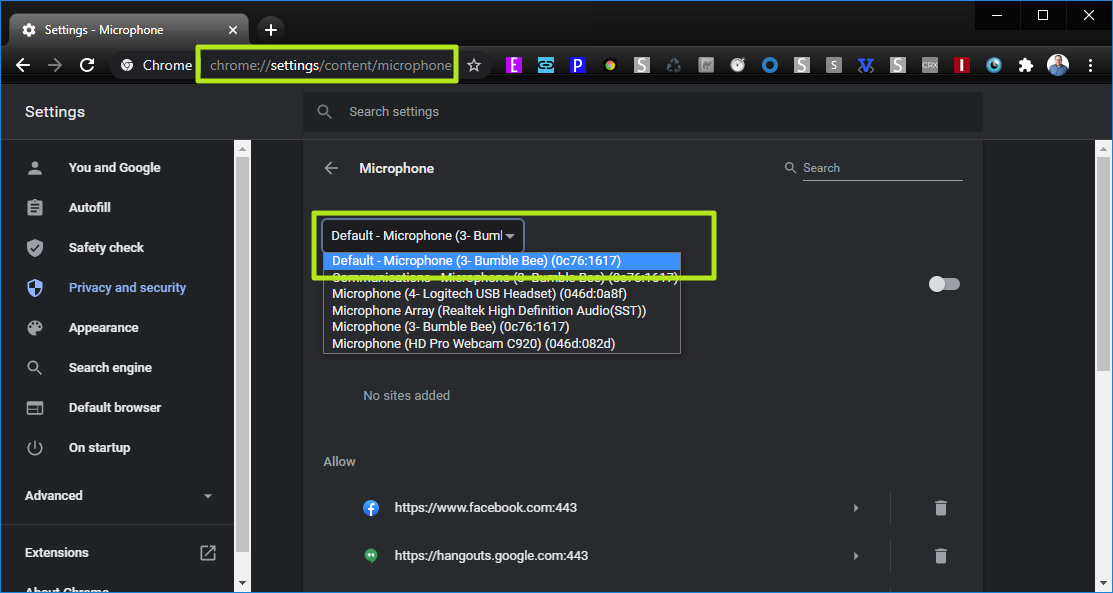Open Default browser settings
Image resolution: width=1113 pixels, height=593 pixels.
coord(115,408)
